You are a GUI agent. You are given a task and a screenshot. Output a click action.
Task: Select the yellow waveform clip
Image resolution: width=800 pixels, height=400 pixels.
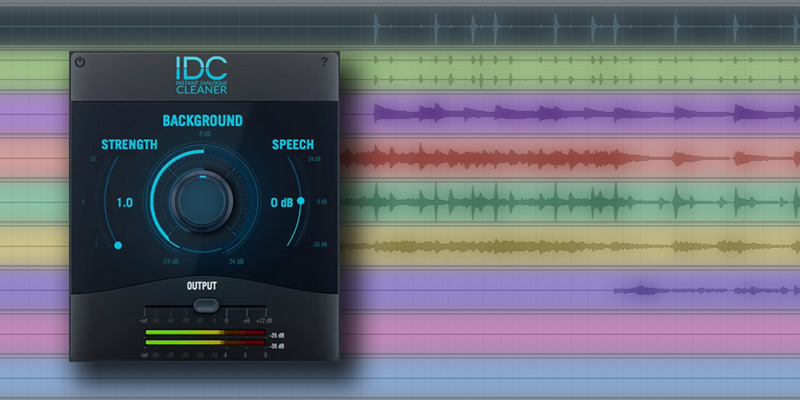click(x=570, y=246)
